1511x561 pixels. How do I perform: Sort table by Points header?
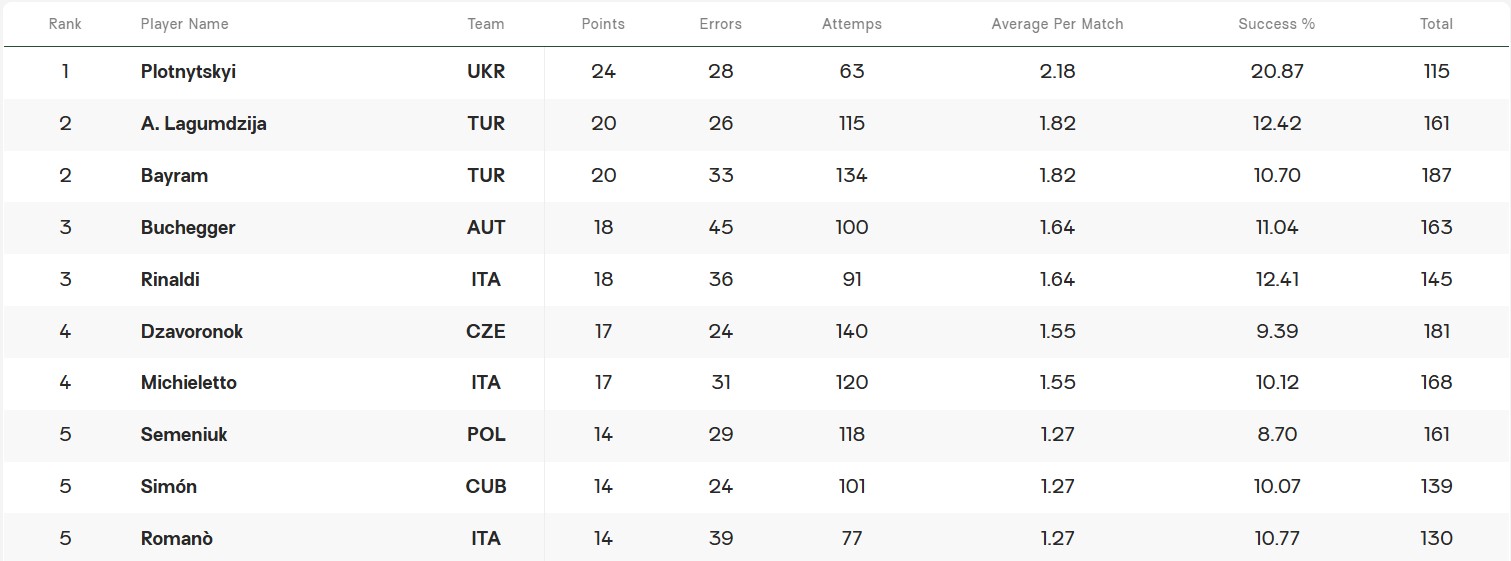pos(603,24)
